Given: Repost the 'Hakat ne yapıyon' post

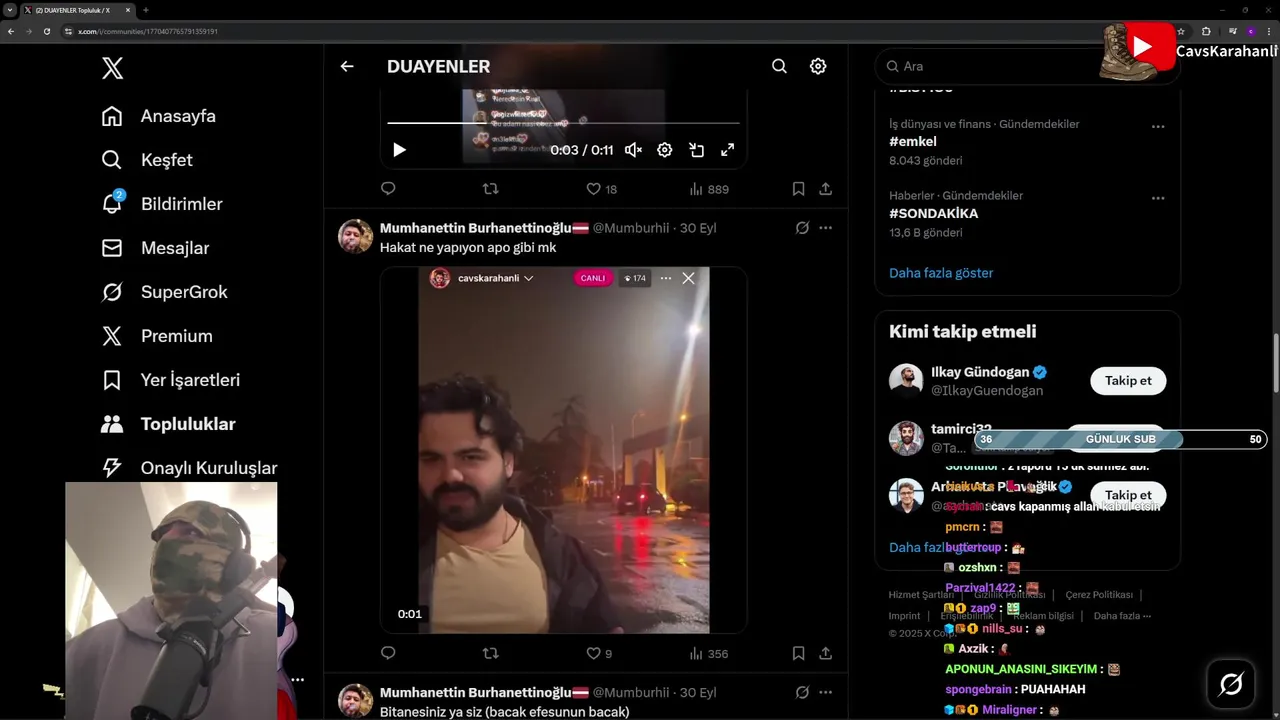Looking at the screenshot, I should (x=490, y=654).
